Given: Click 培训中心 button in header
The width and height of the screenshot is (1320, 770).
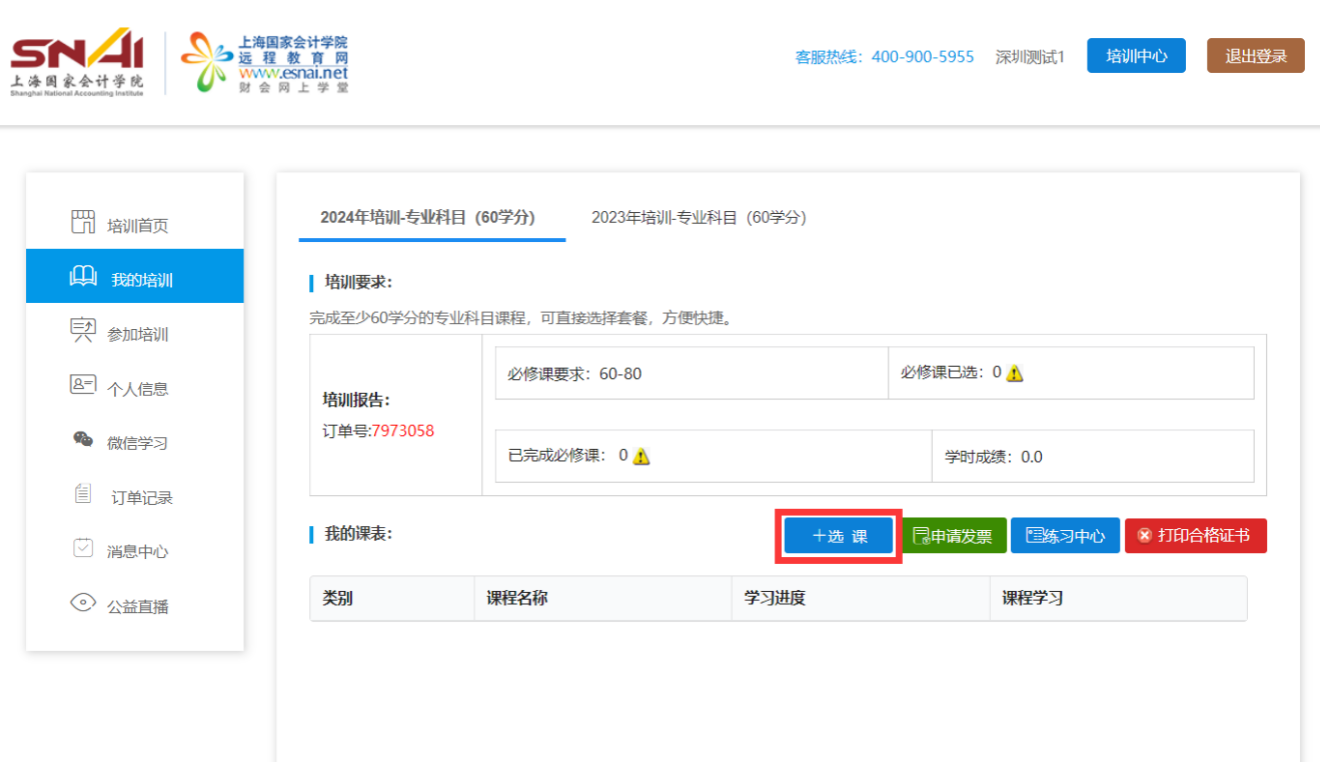Looking at the screenshot, I should click(1136, 56).
